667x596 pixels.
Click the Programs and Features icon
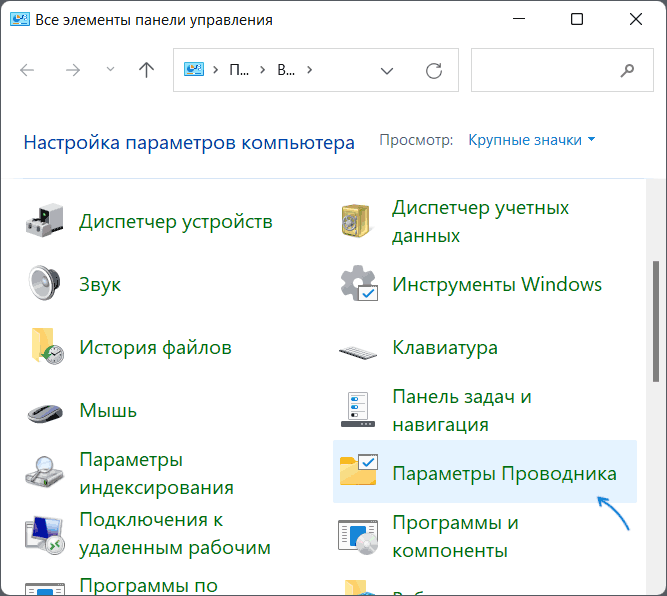(358, 537)
